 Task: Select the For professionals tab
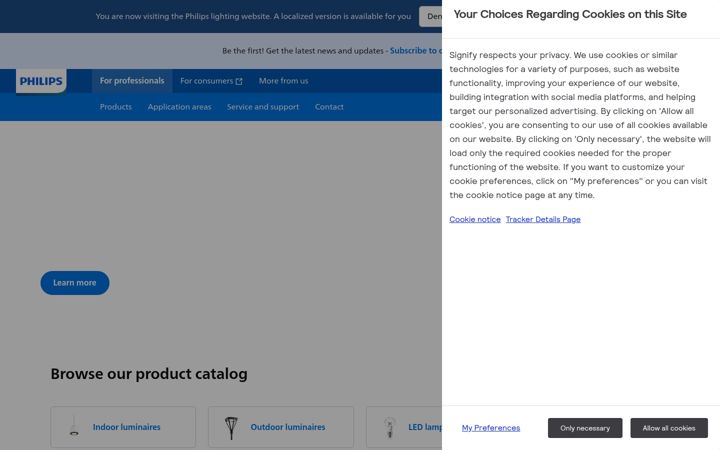click(x=132, y=81)
